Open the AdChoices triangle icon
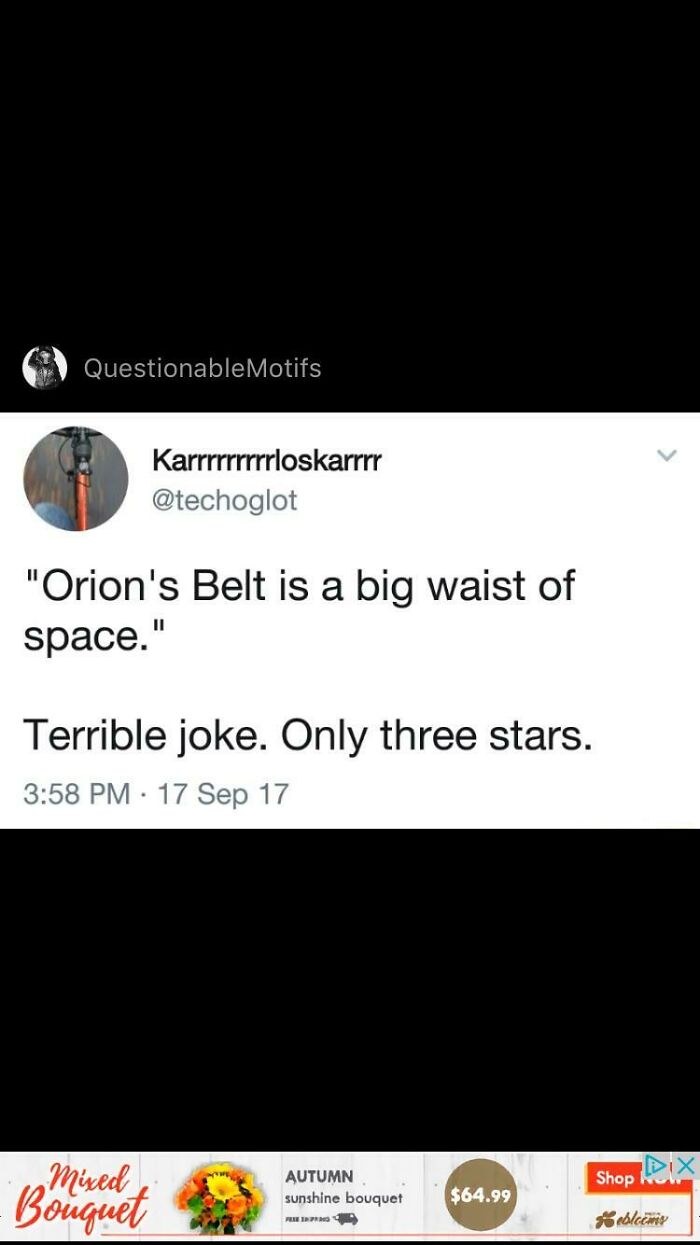 [655, 1165]
